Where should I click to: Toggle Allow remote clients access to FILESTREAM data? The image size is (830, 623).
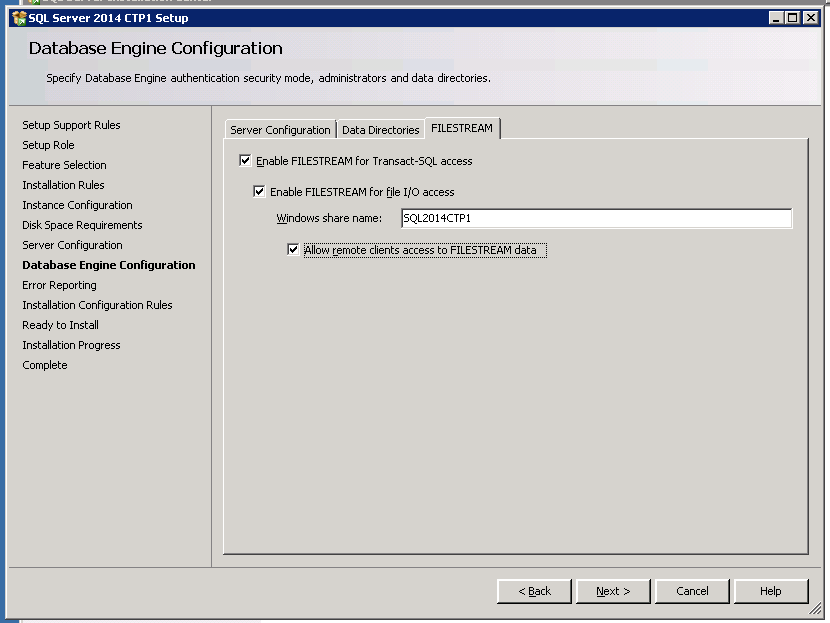click(293, 250)
